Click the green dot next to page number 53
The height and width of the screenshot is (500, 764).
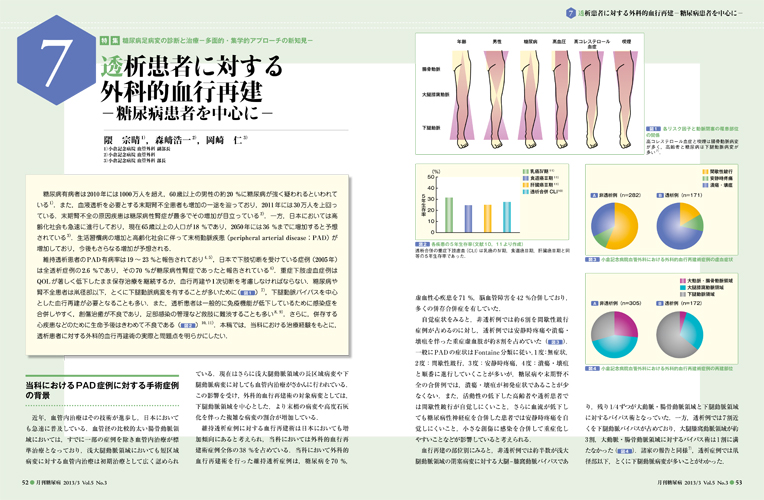731,482
